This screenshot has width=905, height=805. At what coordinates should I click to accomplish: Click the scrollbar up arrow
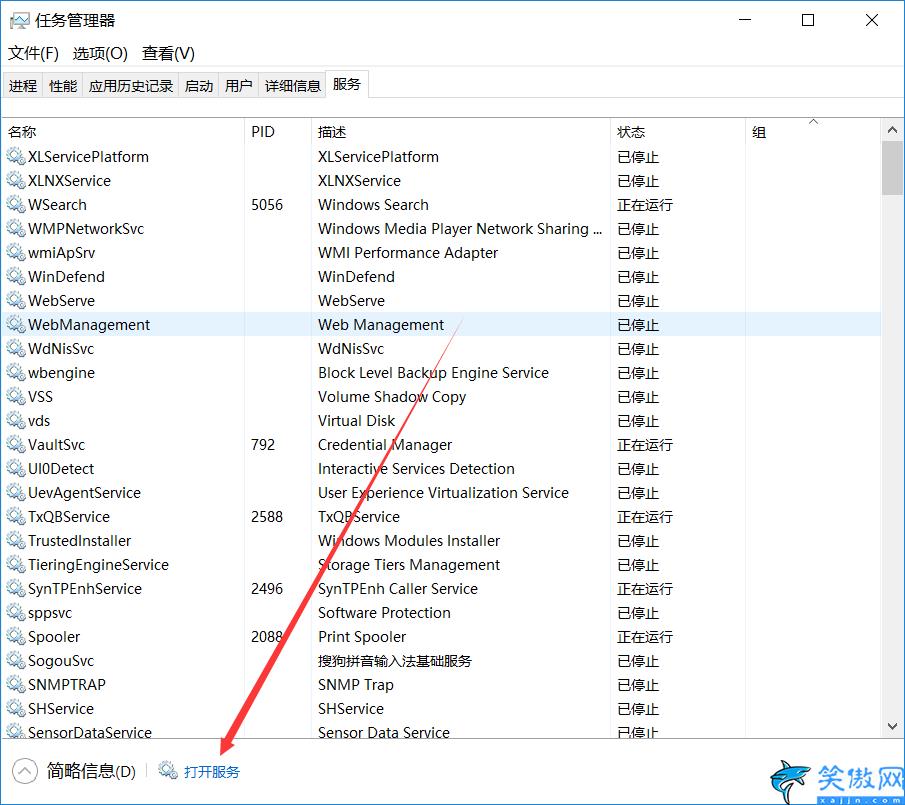(x=892, y=130)
